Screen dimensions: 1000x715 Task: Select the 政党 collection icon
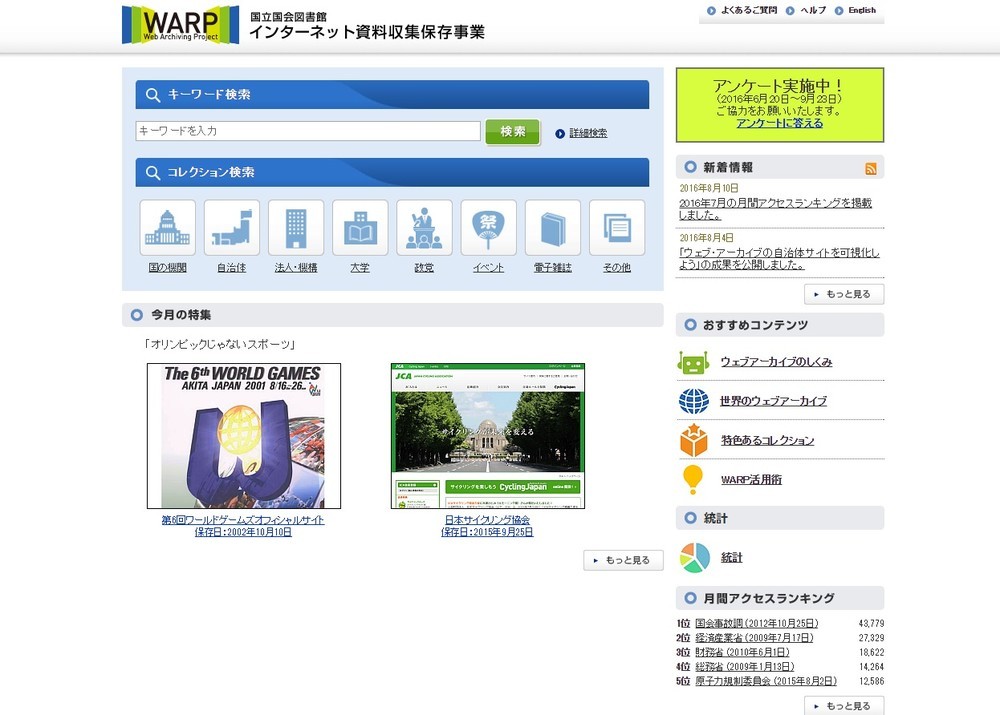[424, 228]
